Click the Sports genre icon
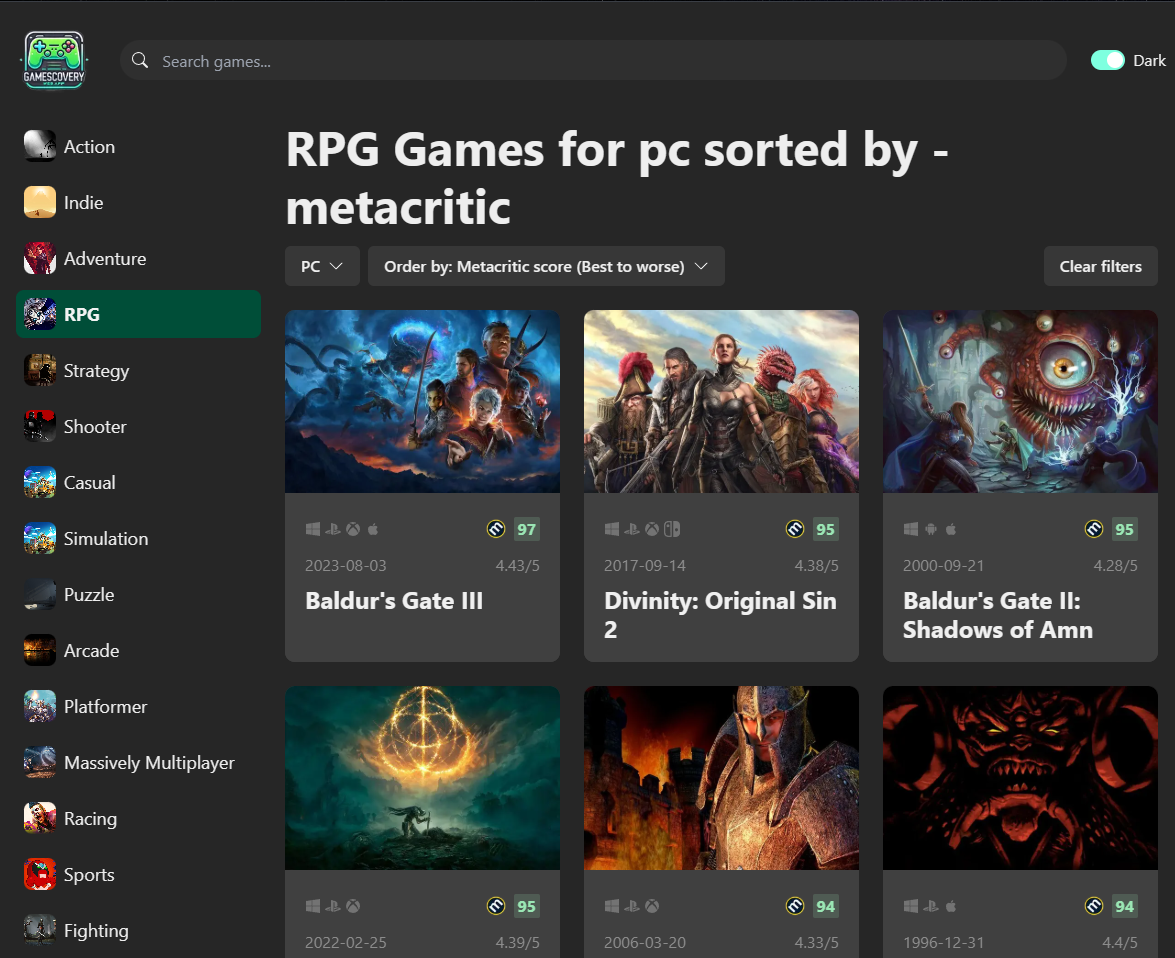Viewport: 1175px width, 958px height. pyautogui.click(x=40, y=874)
